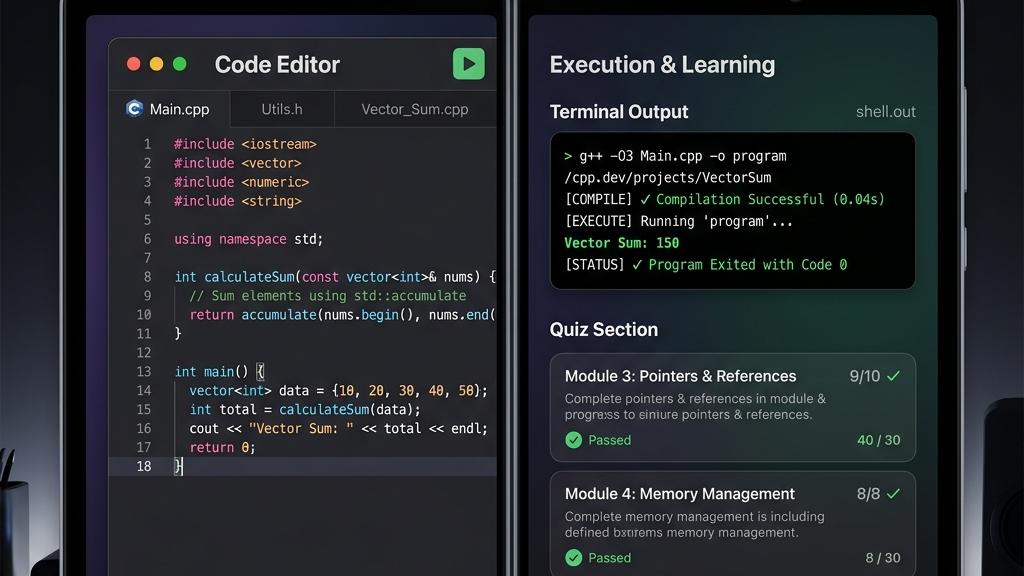Click the '#include <iostream>' line
1024x576 pixels.
click(245, 144)
